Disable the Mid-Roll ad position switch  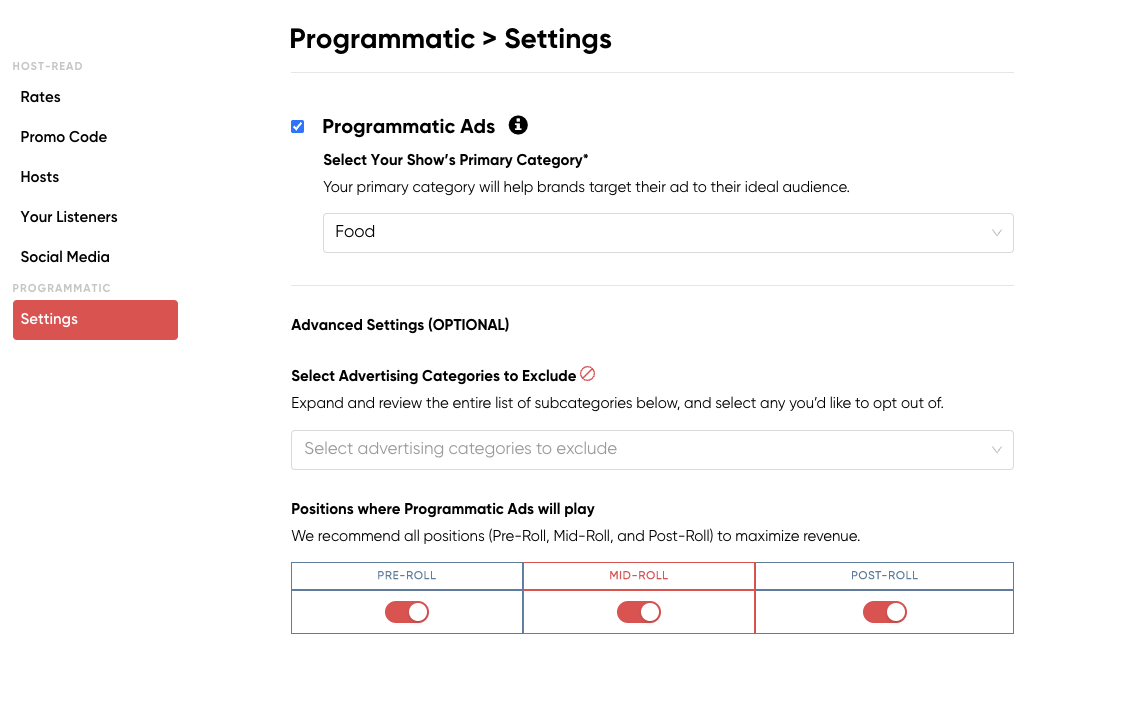coord(639,612)
